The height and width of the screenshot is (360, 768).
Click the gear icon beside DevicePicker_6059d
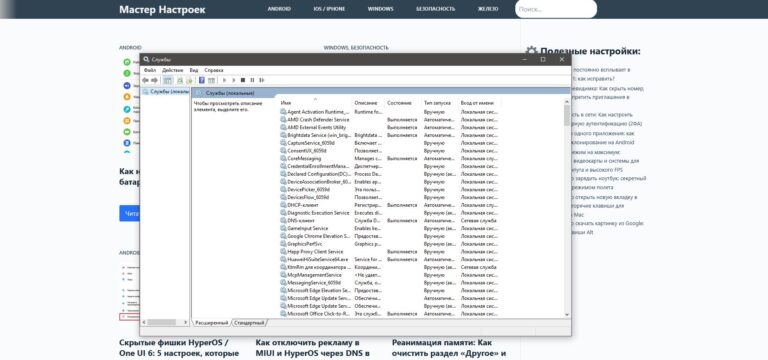[x=283, y=189]
